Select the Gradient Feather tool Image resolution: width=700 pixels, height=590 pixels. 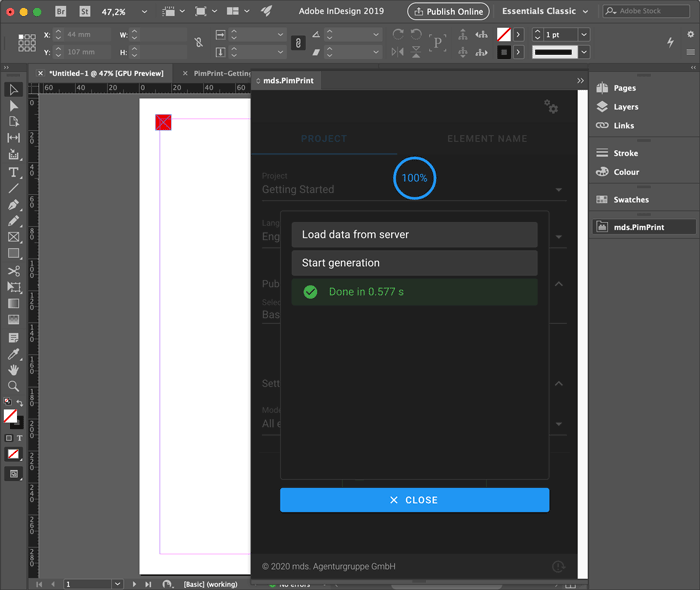(x=13, y=320)
